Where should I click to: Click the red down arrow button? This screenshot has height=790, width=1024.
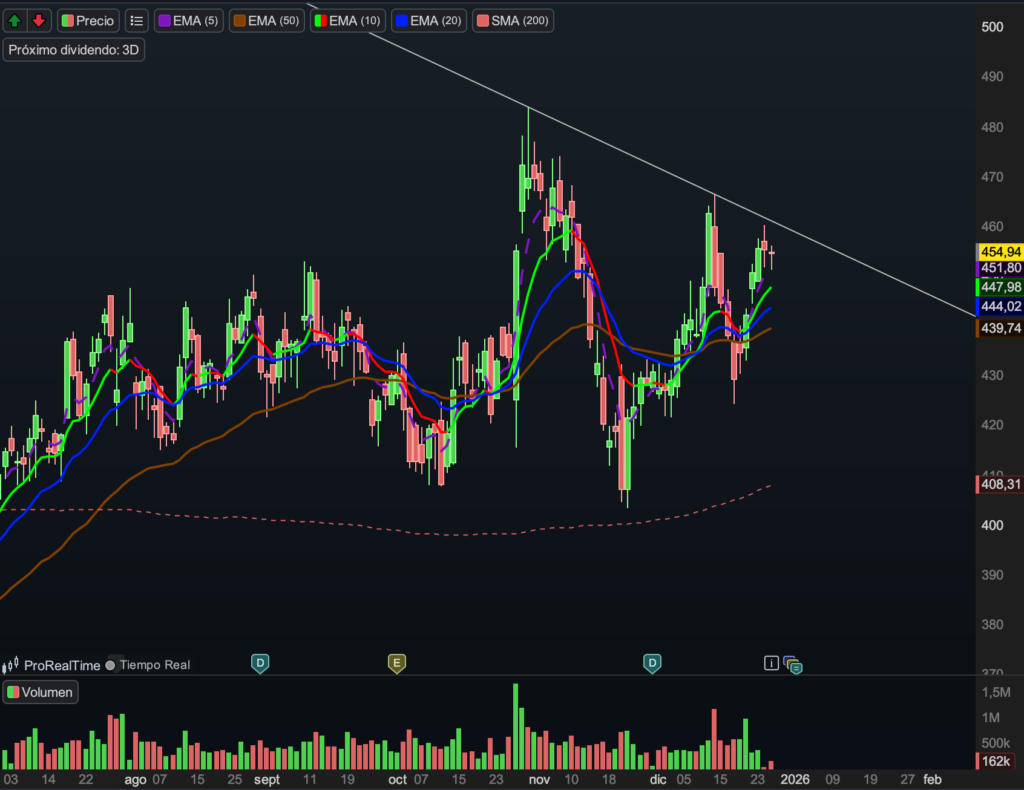click(x=38, y=20)
